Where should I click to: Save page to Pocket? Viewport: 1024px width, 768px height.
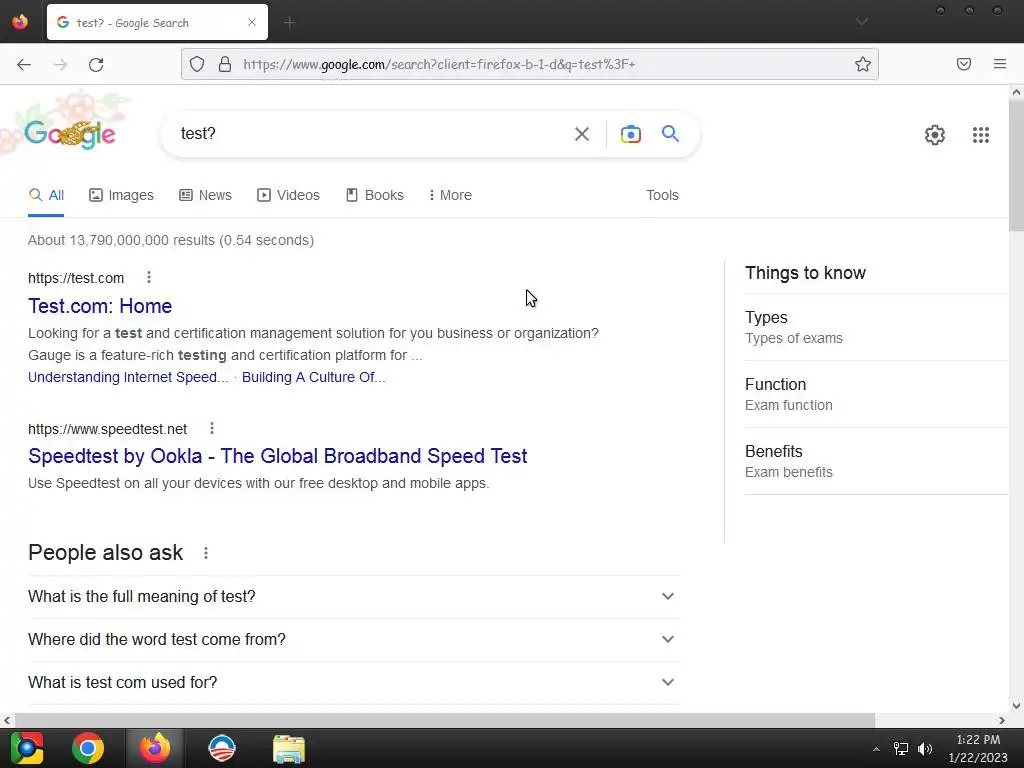pyautogui.click(x=964, y=64)
